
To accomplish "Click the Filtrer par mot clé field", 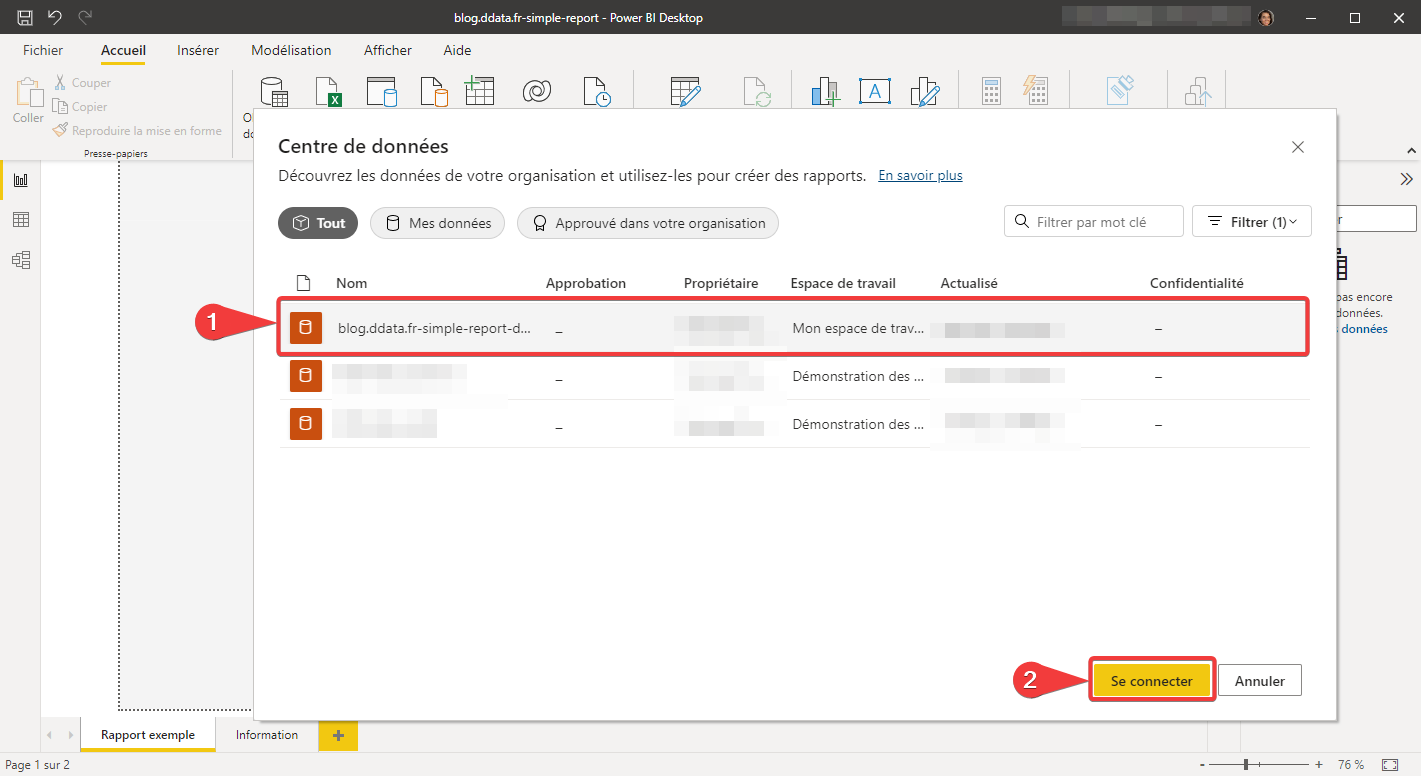I will [x=1094, y=222].
